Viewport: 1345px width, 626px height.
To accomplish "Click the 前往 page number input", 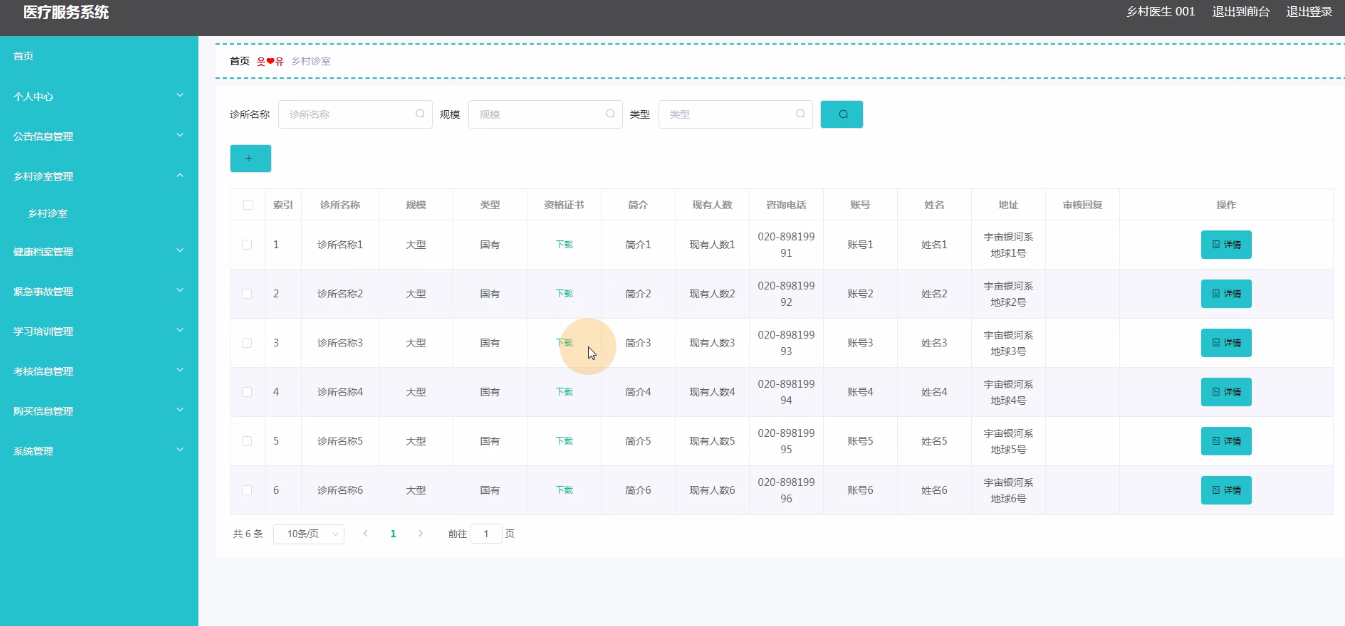I will [x=486, y=534].
